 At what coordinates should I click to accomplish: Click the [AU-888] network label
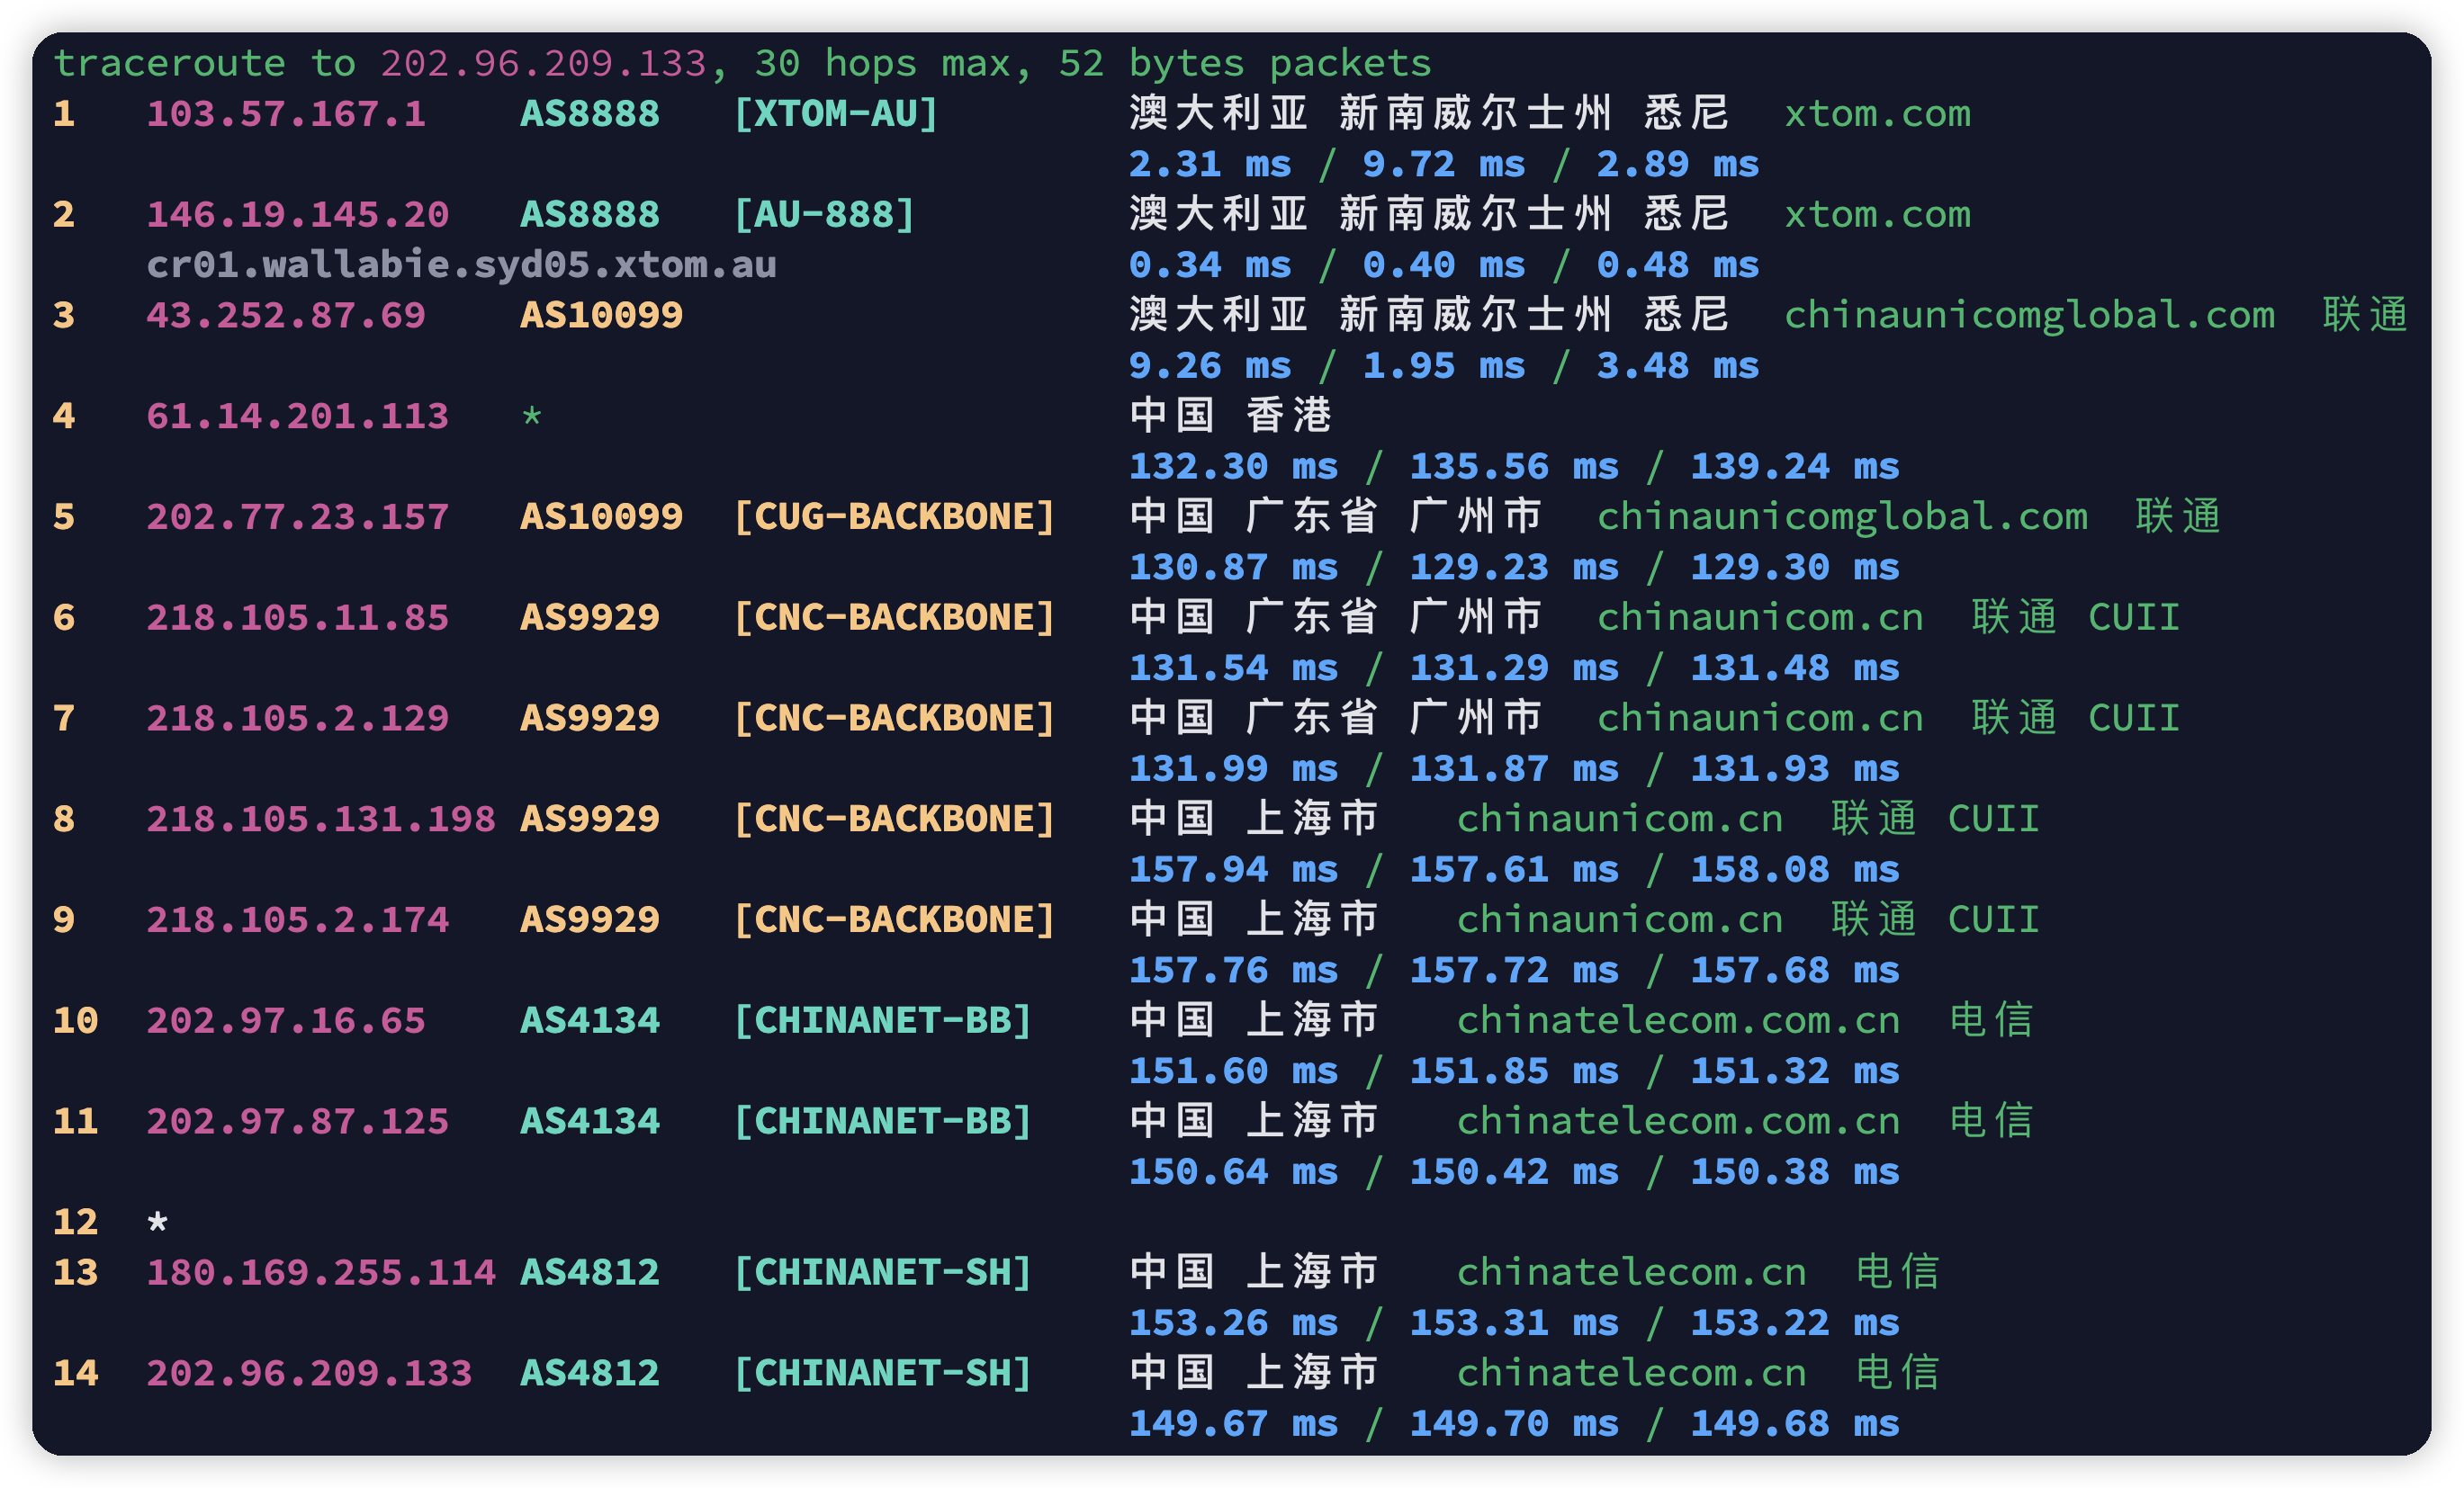[x=824, y=215]
